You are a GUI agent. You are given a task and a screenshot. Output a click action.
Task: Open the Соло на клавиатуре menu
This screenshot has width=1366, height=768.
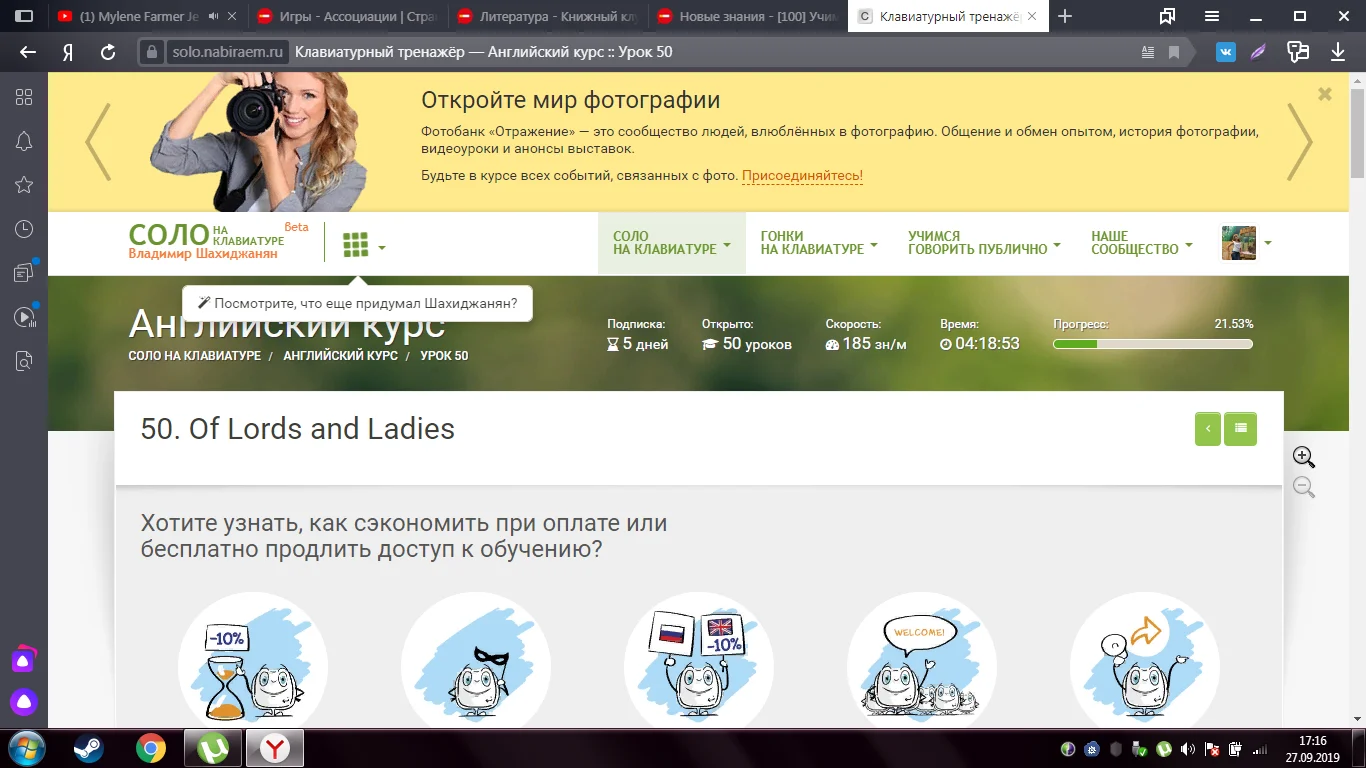(672, 243)
